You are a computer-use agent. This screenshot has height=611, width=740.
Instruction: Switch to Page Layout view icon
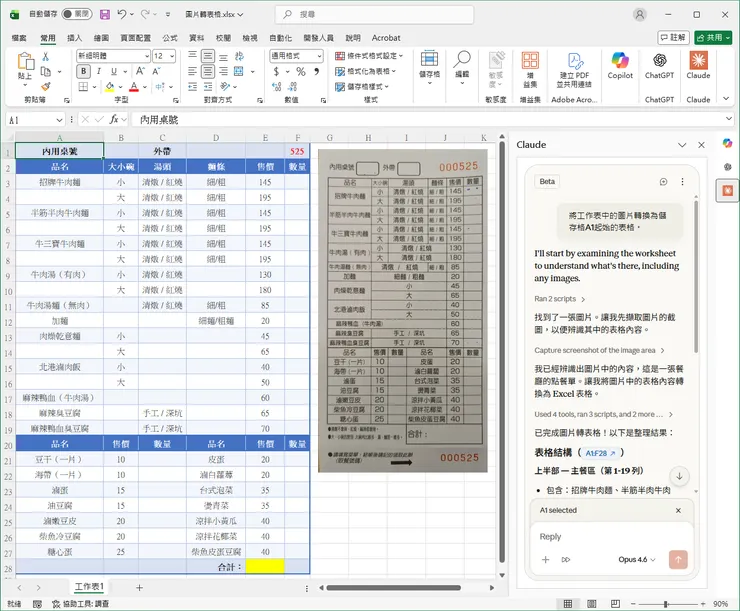tap(592, 604)
